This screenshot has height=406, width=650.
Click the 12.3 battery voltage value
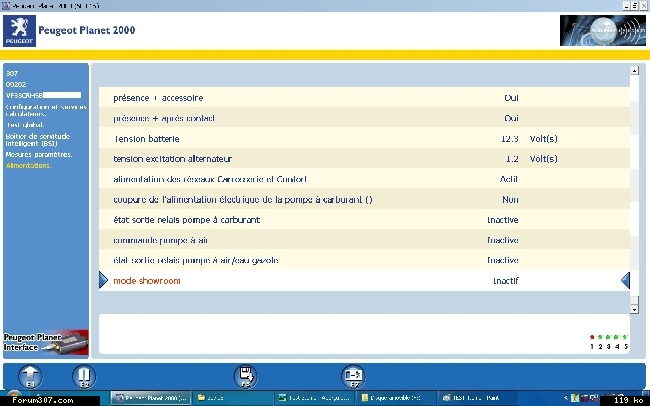click(x=509, y=139)
